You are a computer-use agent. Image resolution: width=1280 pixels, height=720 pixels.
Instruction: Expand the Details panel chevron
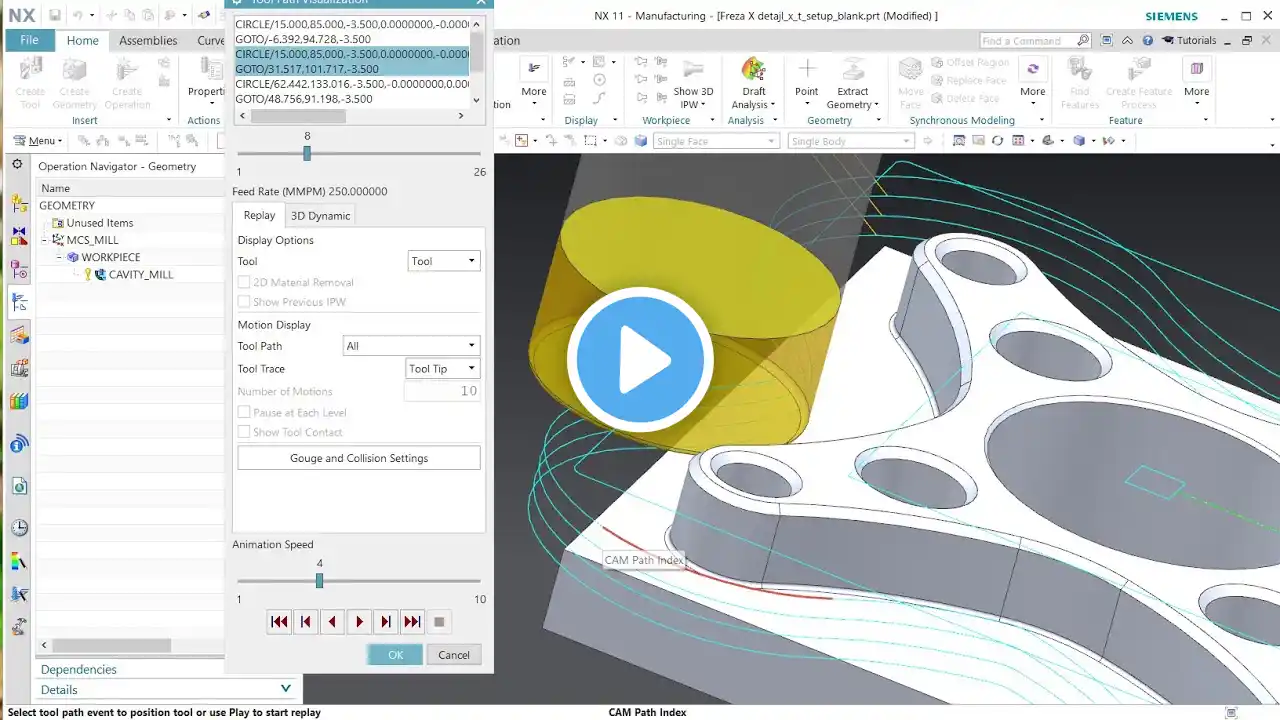click(286, 688)
